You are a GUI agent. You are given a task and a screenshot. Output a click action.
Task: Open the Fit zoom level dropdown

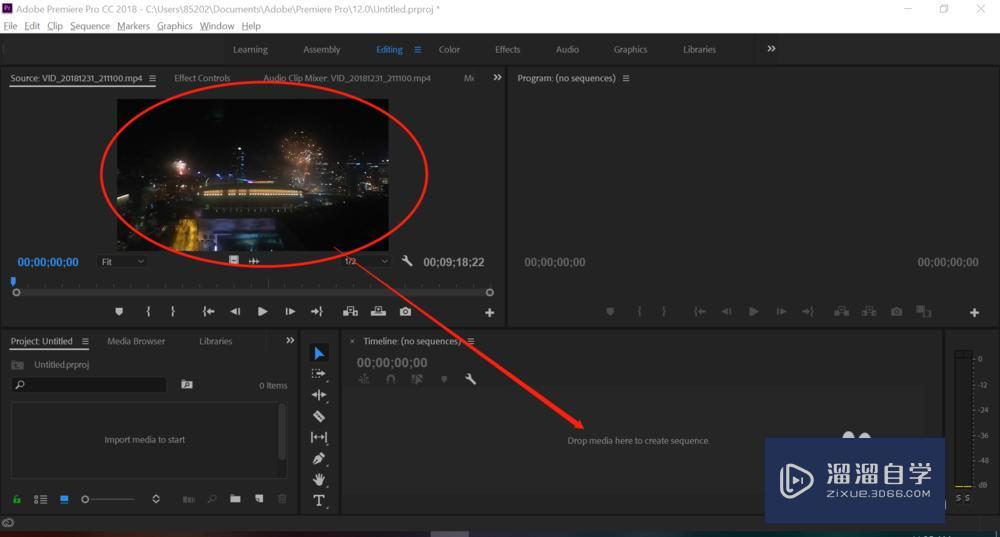(122, 261)
